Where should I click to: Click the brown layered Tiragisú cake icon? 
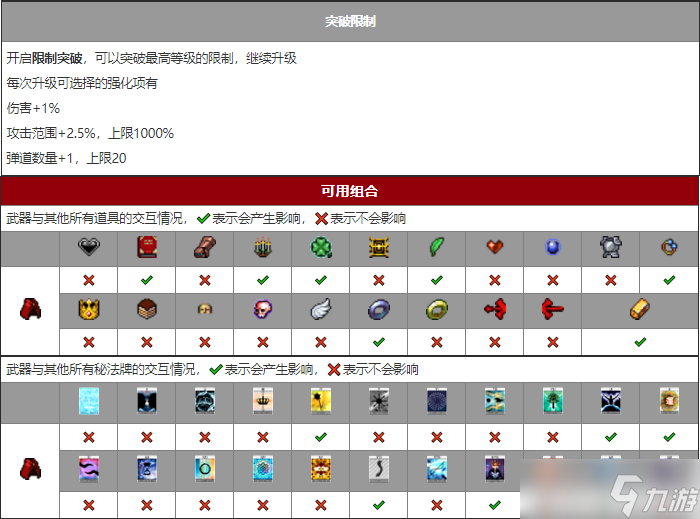[147, 309]
